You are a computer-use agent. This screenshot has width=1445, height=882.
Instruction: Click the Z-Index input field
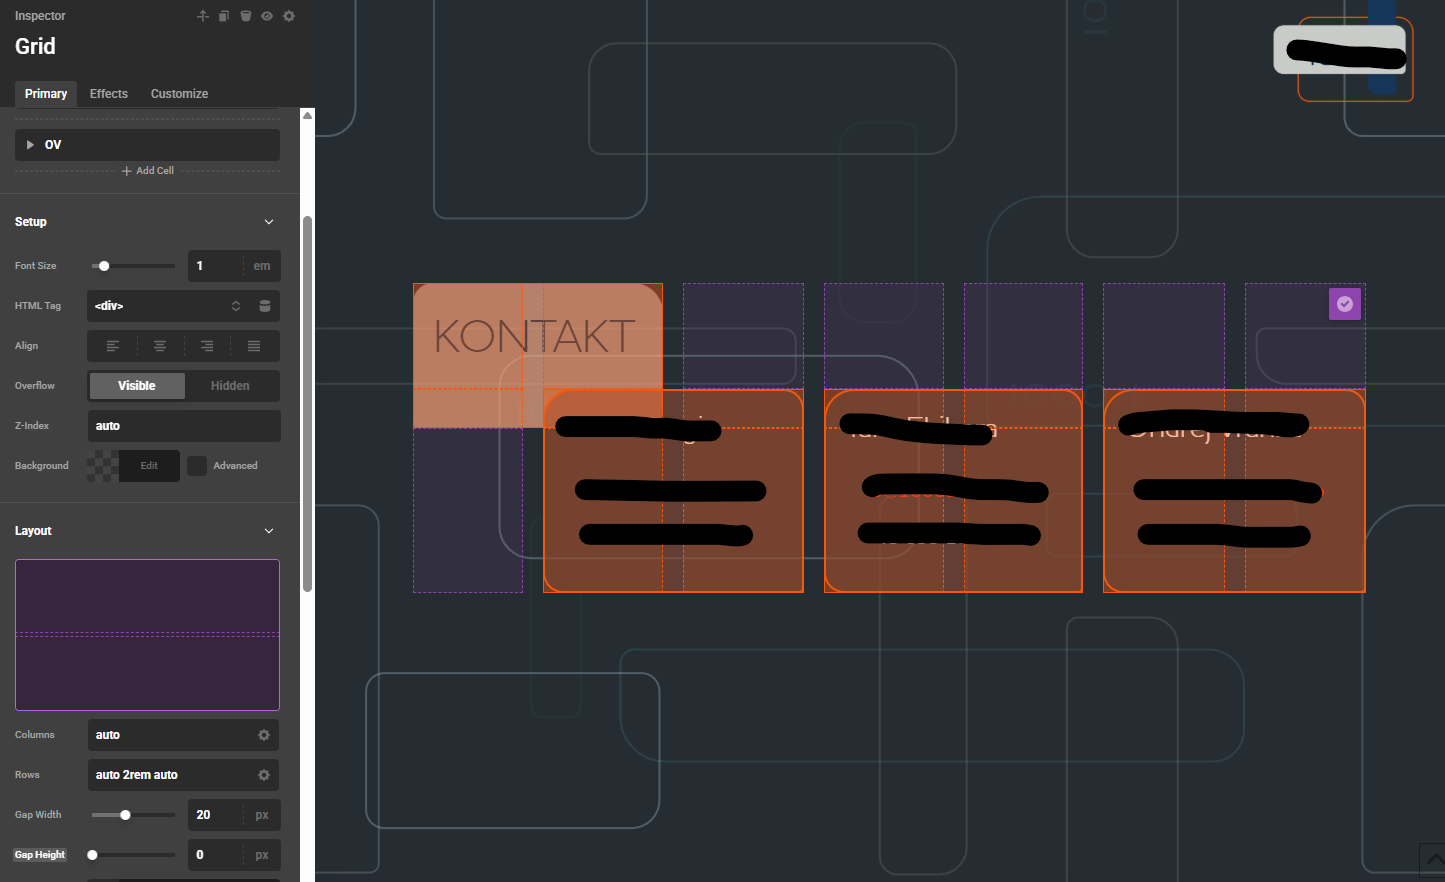pyautogui.click(x=183, y=426)
